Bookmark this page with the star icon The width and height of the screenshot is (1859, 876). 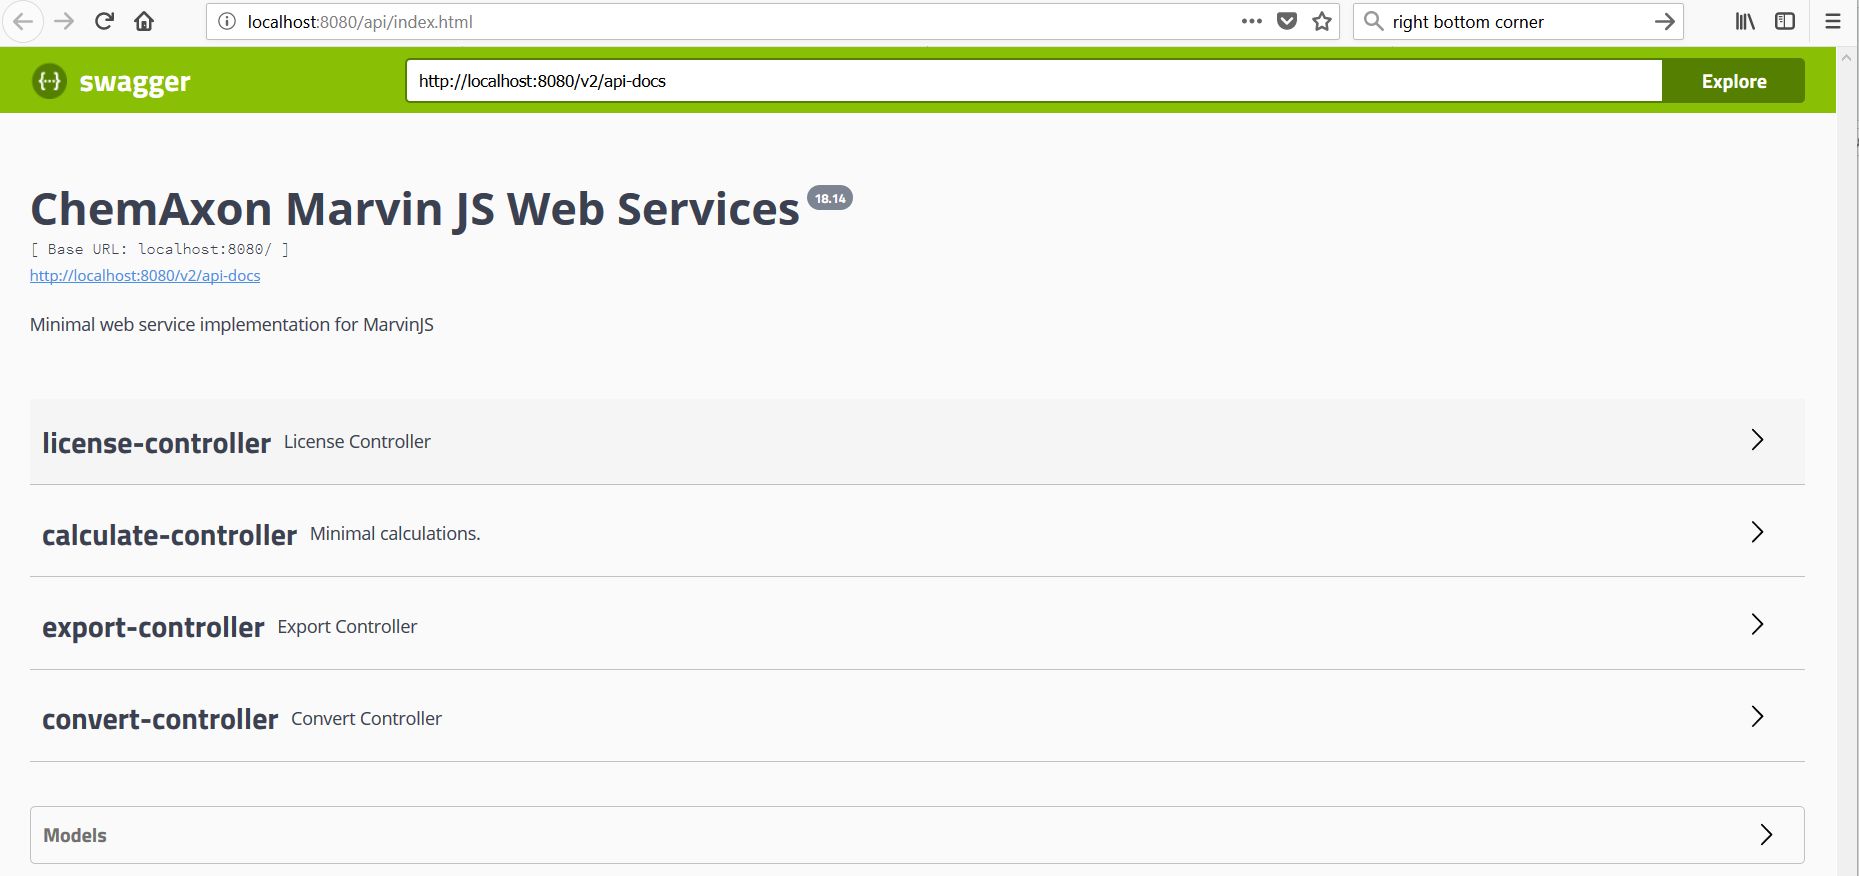(1322, 21)
